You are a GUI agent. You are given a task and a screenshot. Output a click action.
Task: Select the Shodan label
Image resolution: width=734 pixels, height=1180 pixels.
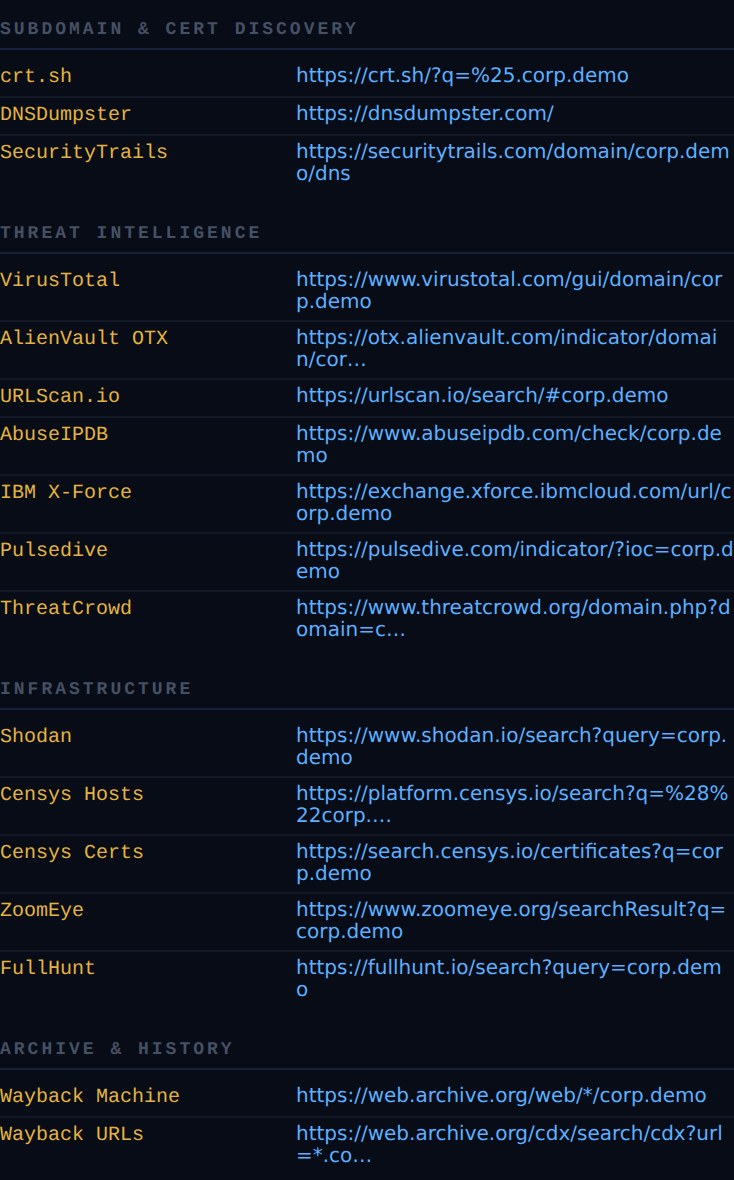click(x=36, y=736)
